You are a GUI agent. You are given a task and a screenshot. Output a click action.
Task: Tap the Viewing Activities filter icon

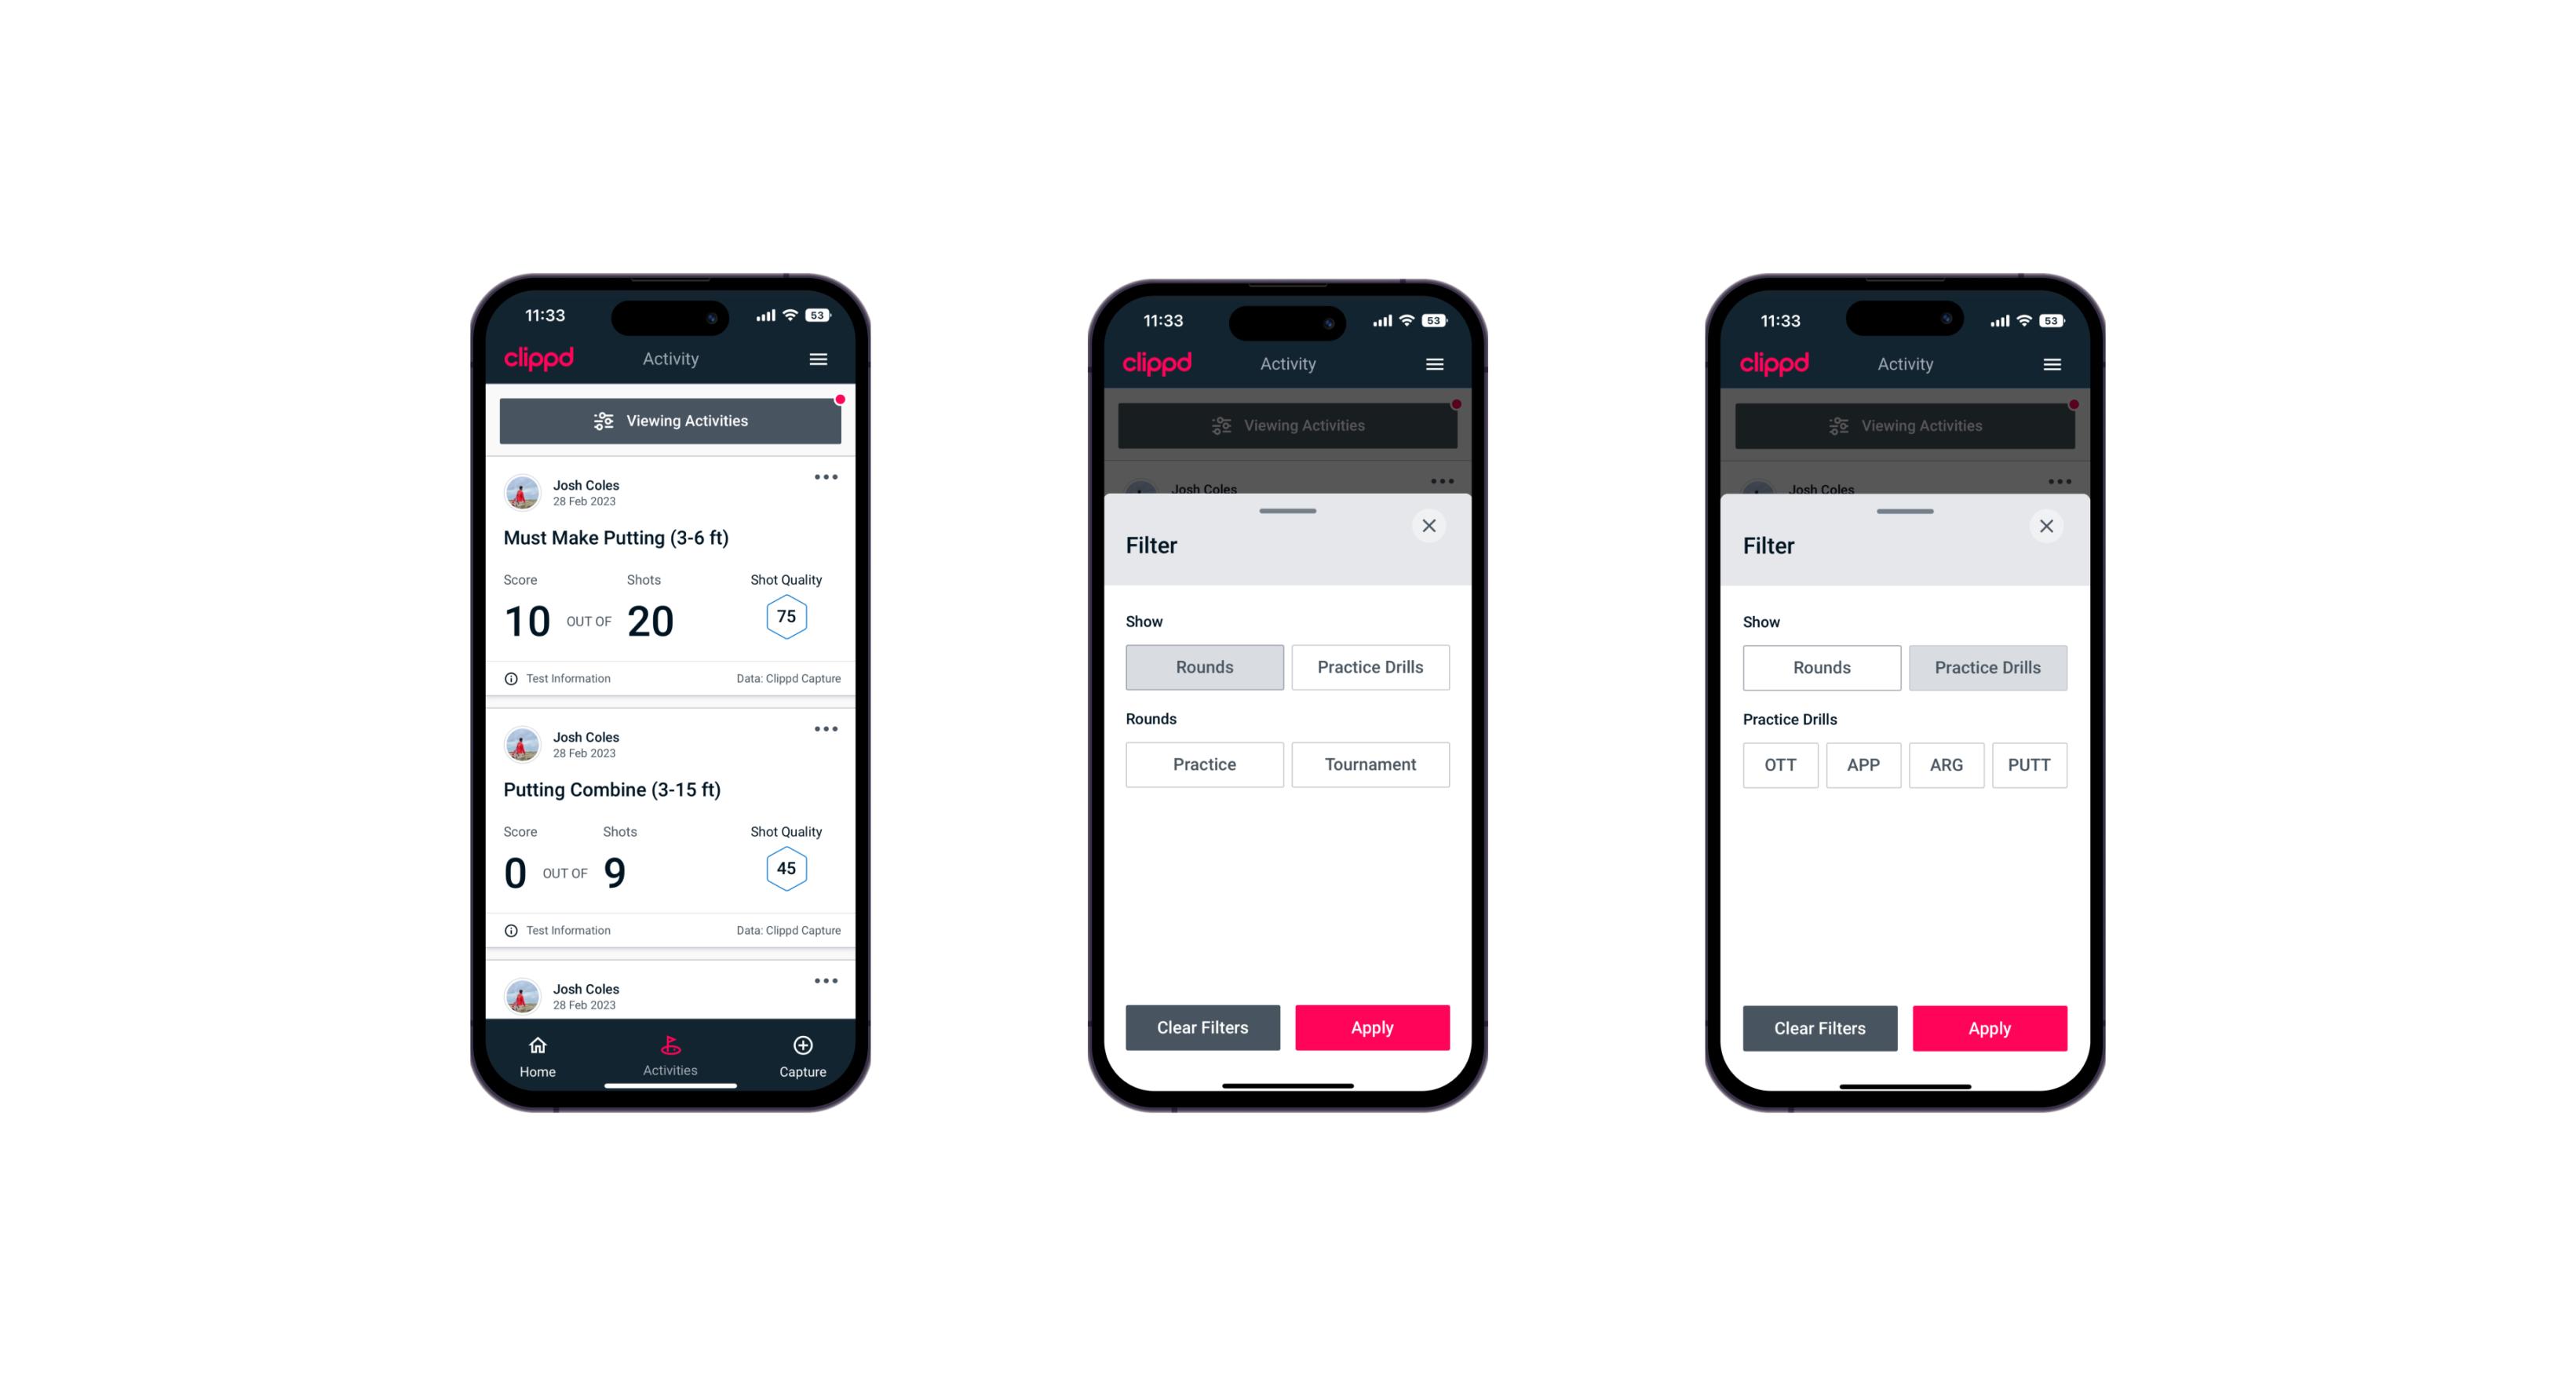pos(603,421)
